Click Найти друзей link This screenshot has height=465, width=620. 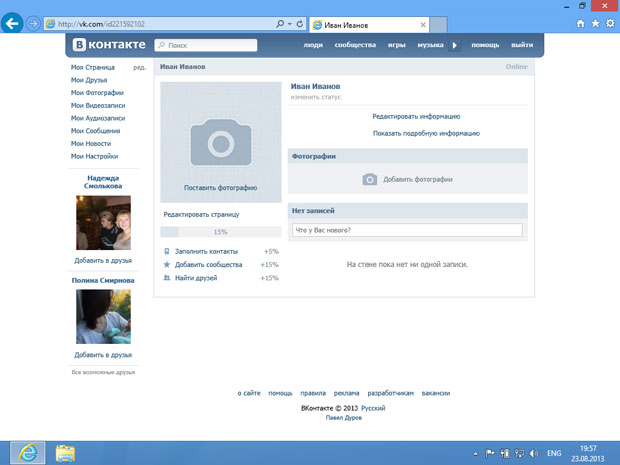tap(196, 278)
